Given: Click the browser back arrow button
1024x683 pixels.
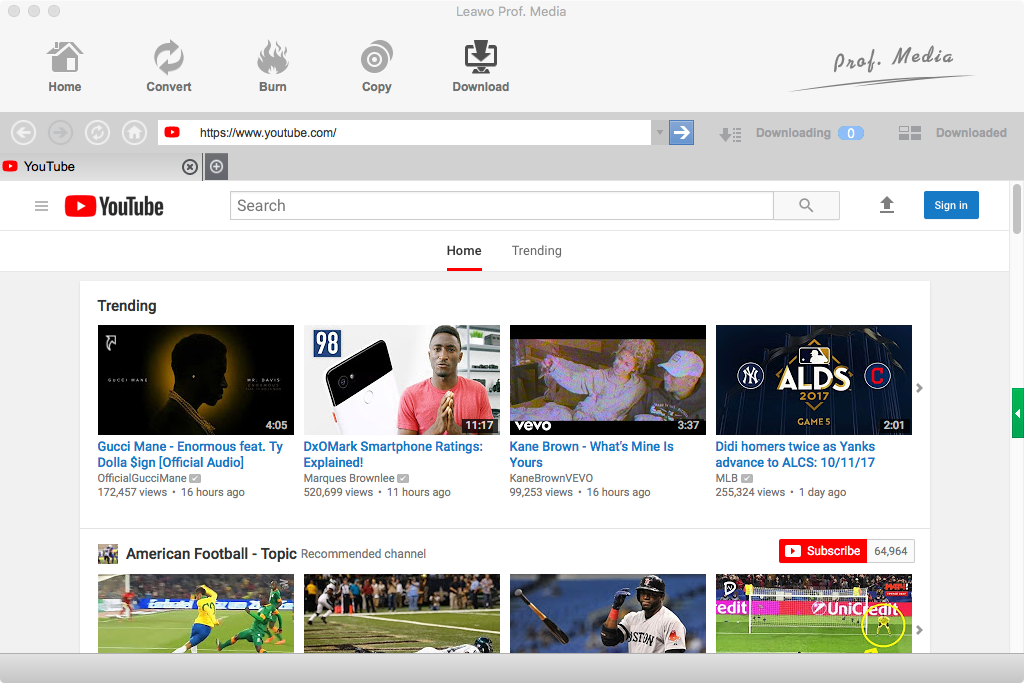Looking at the screenshot, I should pyautogui.click(x=23, y=132).
